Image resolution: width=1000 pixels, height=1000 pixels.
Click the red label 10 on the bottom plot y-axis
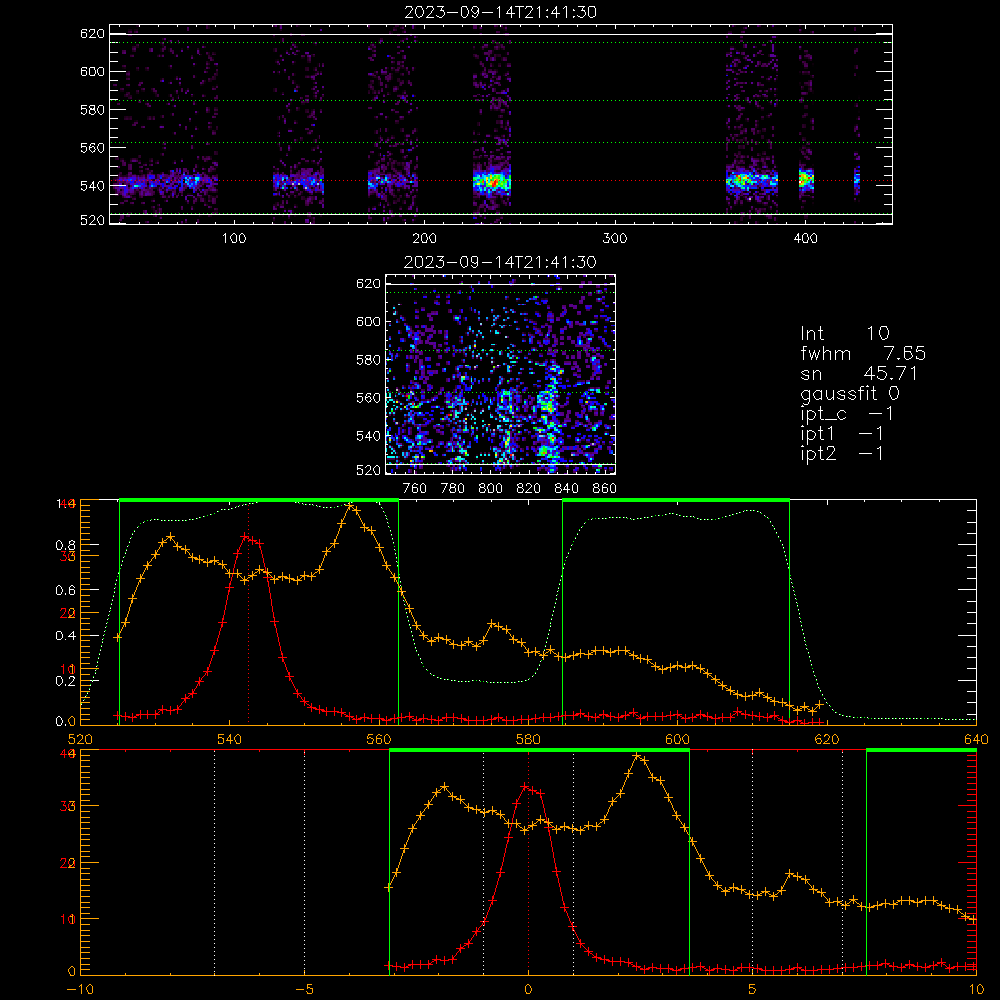coord(68,919)
